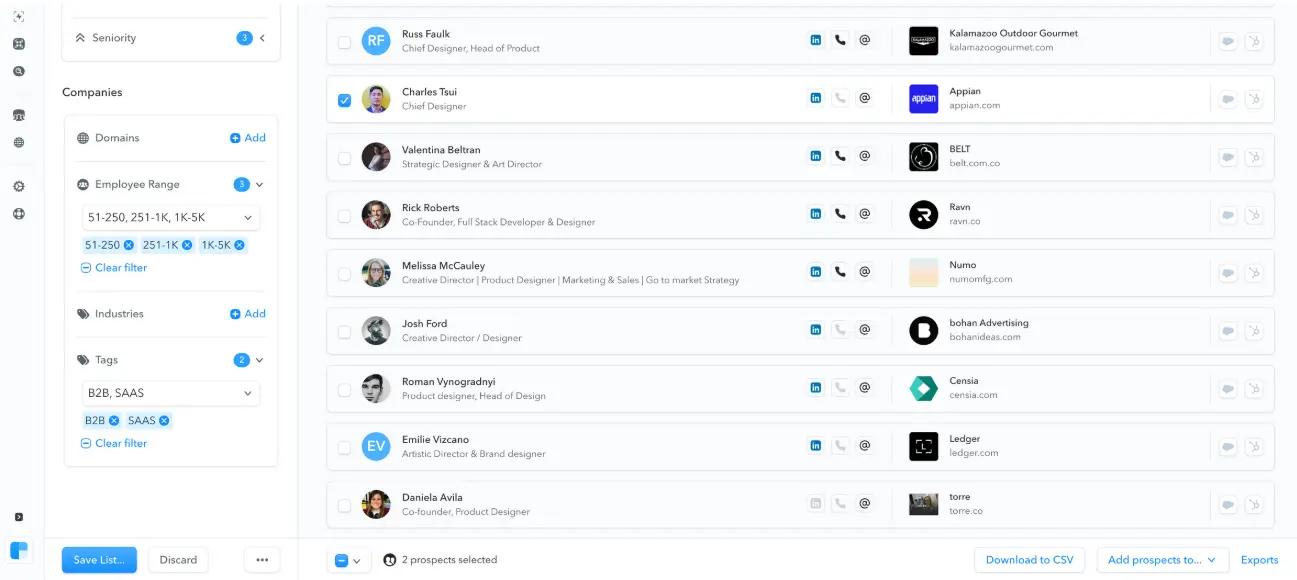Screen dimensions: 1297x580
Task: Click the Salesforce cloud icon for Melissa McCauley
Action: pyautogui.click(x=1227, y=273)
